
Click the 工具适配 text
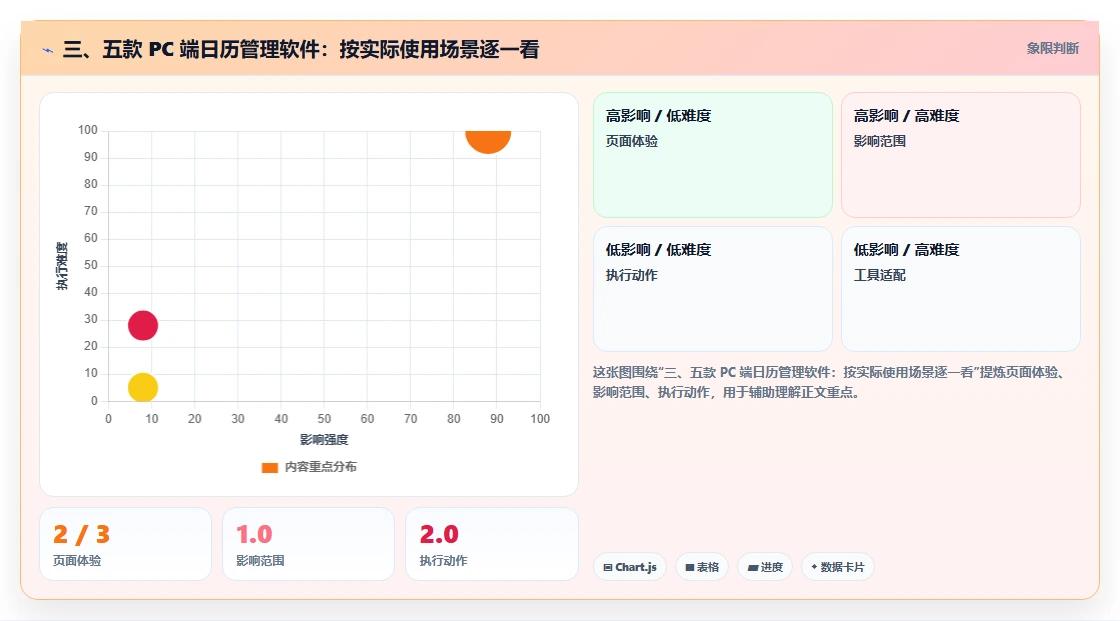(879, 275)
